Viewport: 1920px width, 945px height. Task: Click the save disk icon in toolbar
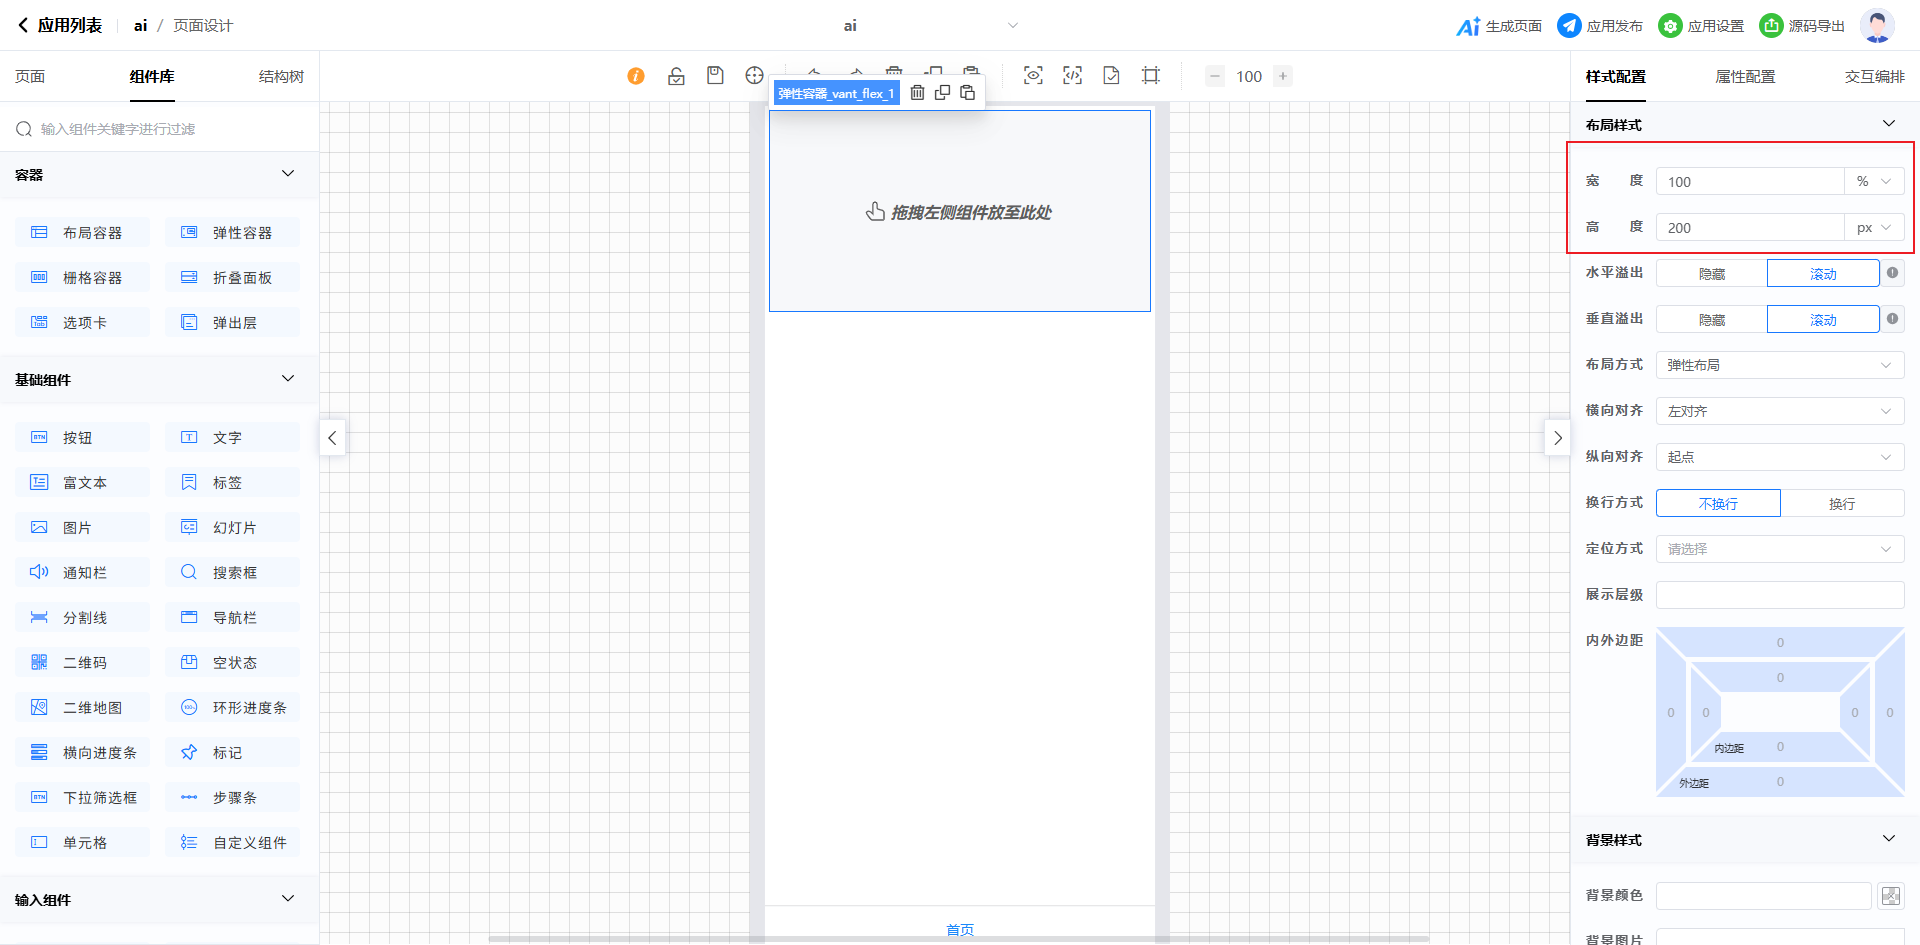(x=715, y=76)
